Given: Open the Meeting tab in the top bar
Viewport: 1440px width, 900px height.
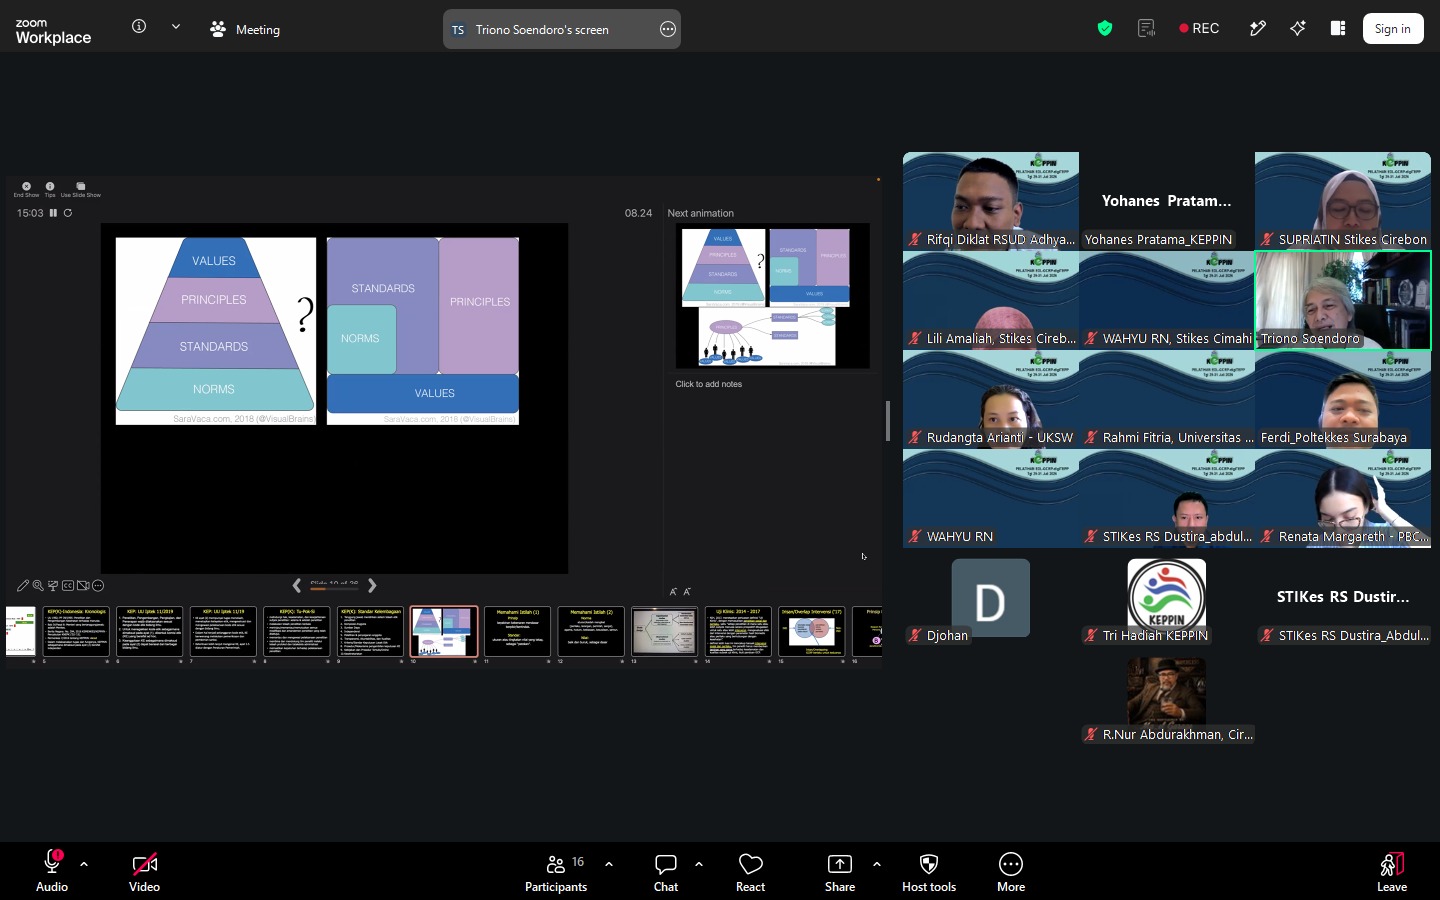Looking at the screenshot, I should tap(245, 30).
